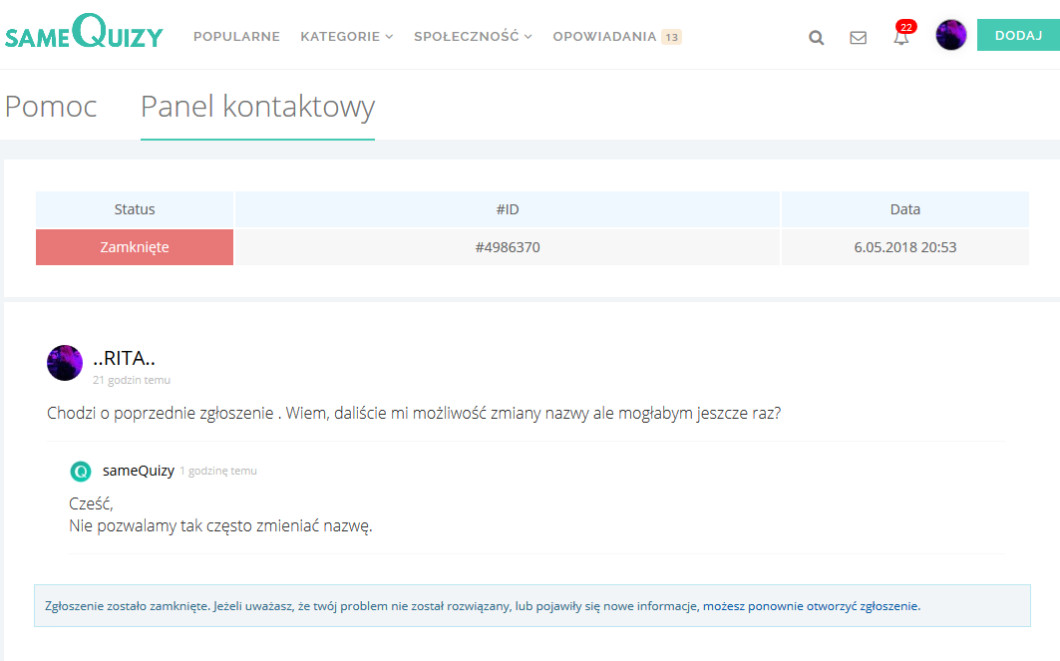1060x661 pixels.
Task: Click the ticket ID #4986370
Action: (x=507, y=247)
